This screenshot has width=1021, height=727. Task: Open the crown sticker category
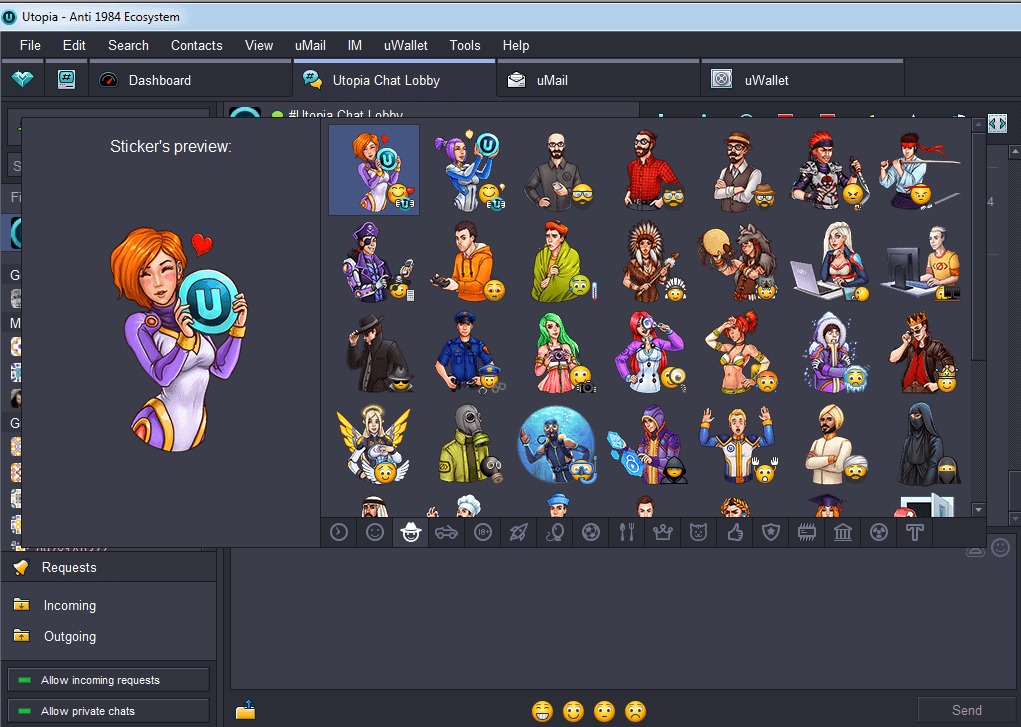click(x=663, y=533)
